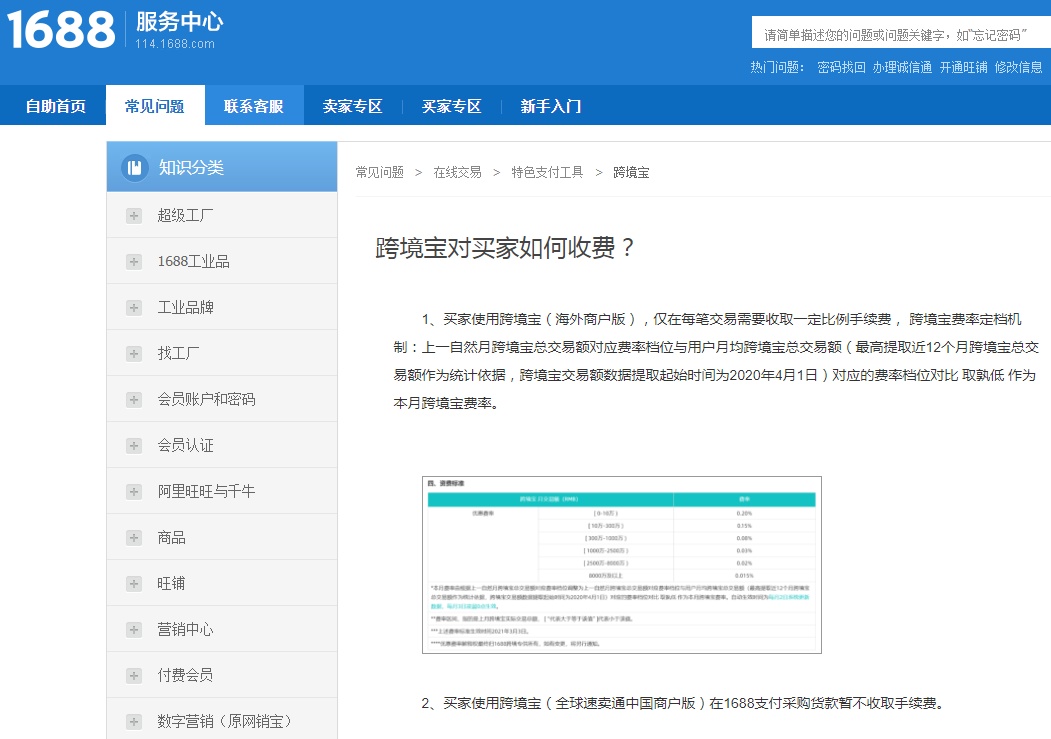This screenshot has height=739, width=1051.
Task: Open the 数字营销（原网销宝）category label
Action: [225, 722]
